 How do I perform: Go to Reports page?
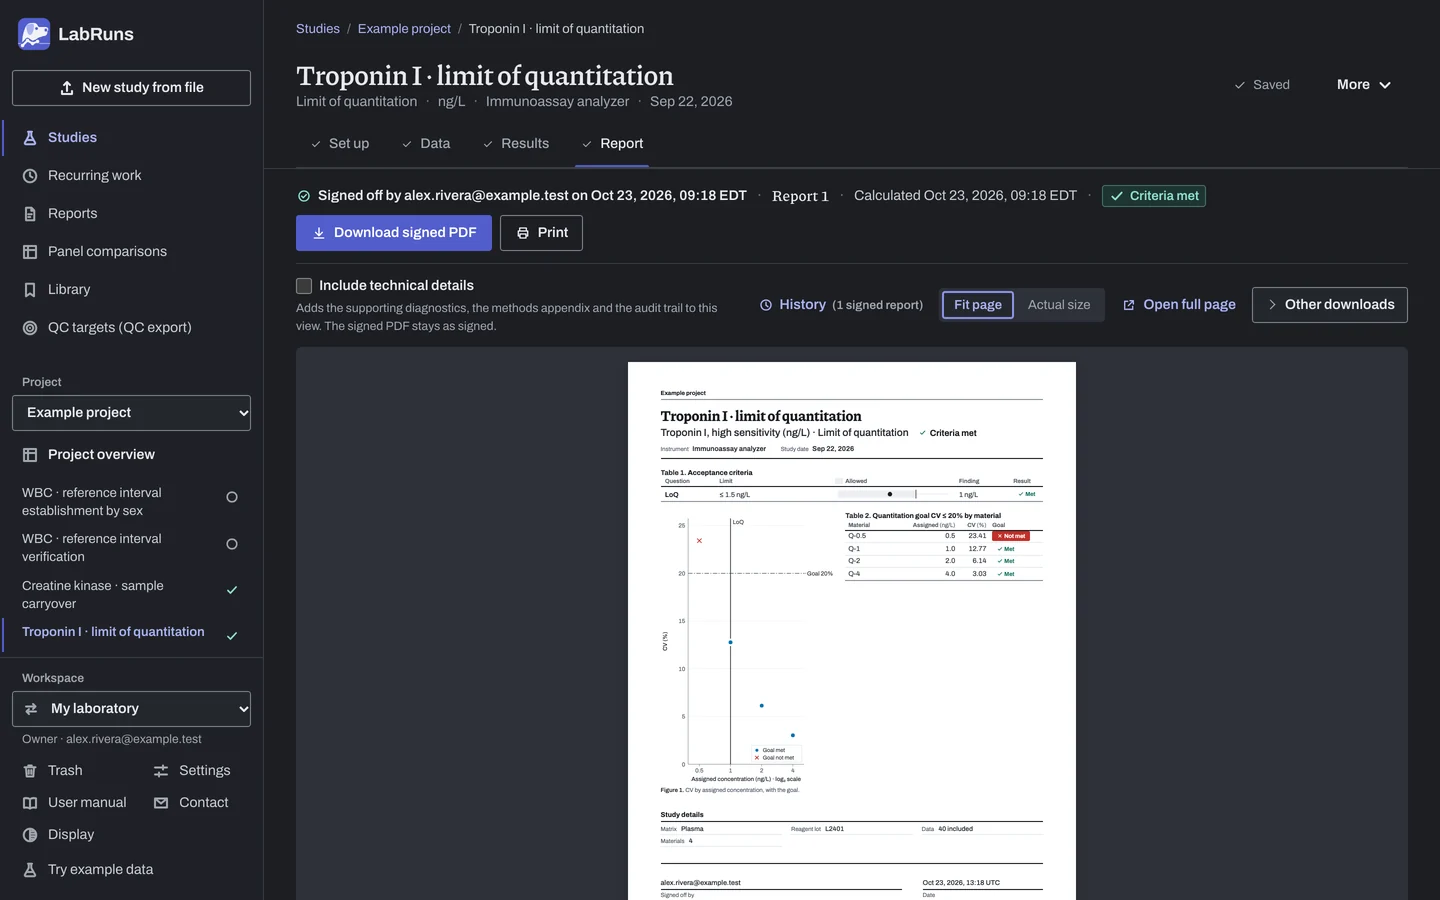tap(132, 214)
